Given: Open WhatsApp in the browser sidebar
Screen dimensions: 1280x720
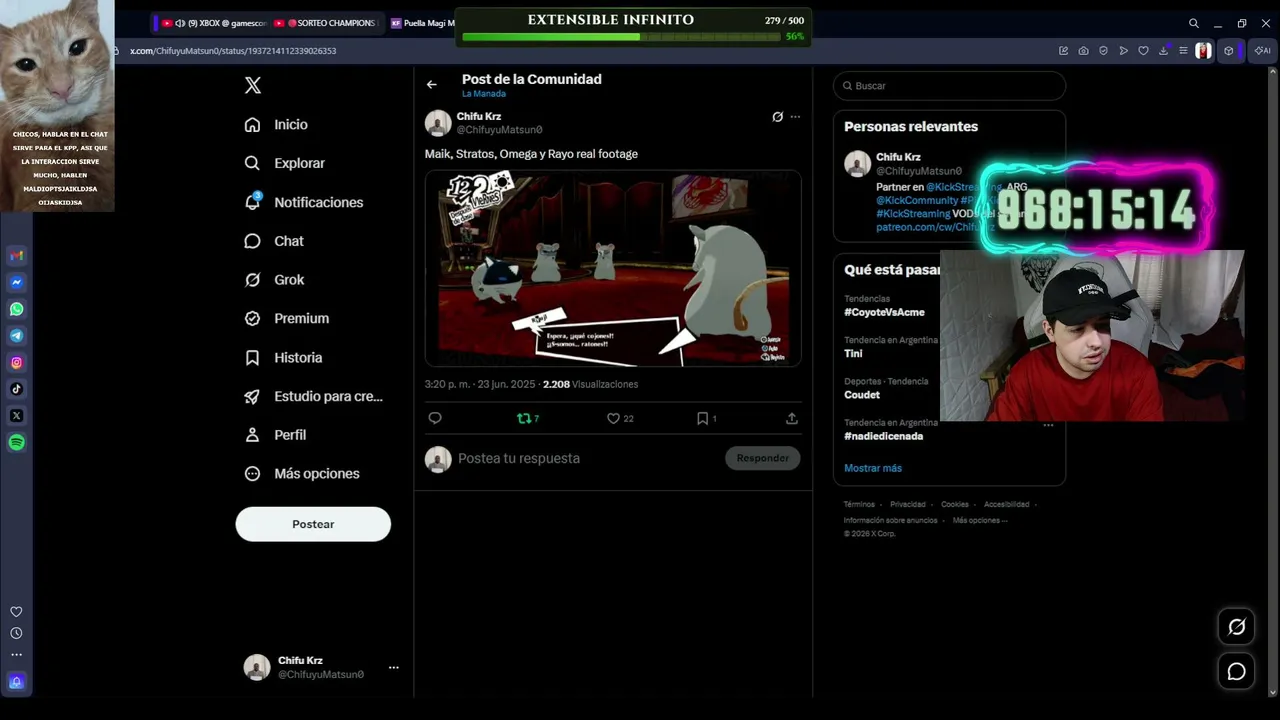Looking at the screenshot, I should (x=17, y=309).
